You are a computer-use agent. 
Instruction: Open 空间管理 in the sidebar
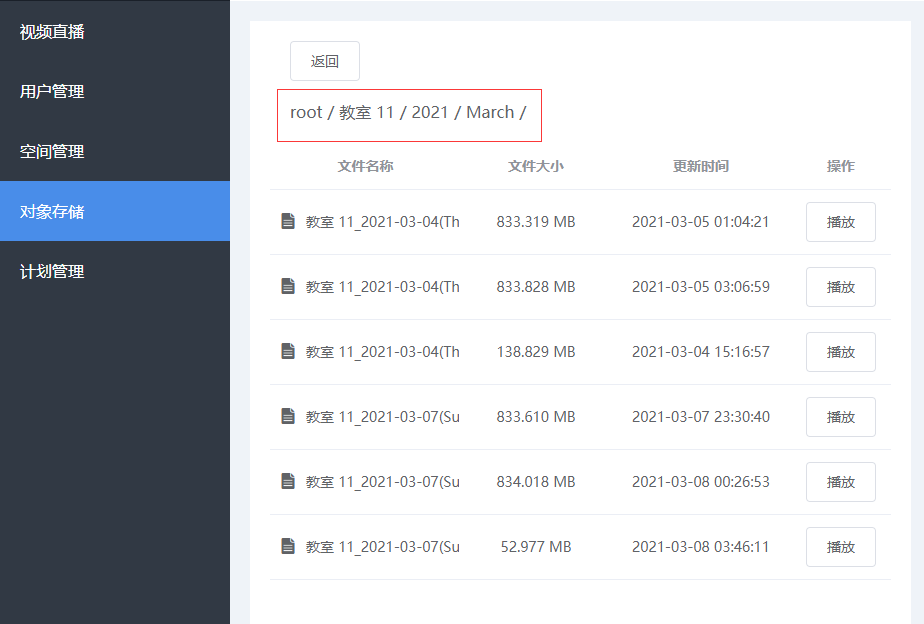(x=115, y=151)
